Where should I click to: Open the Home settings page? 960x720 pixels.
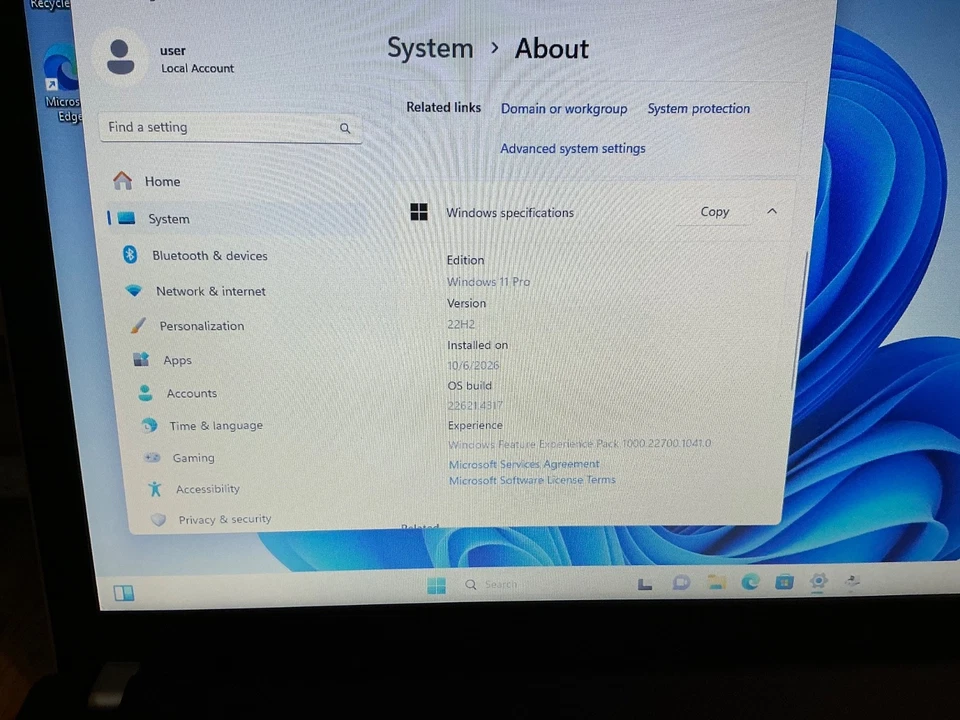pos(162,181)
